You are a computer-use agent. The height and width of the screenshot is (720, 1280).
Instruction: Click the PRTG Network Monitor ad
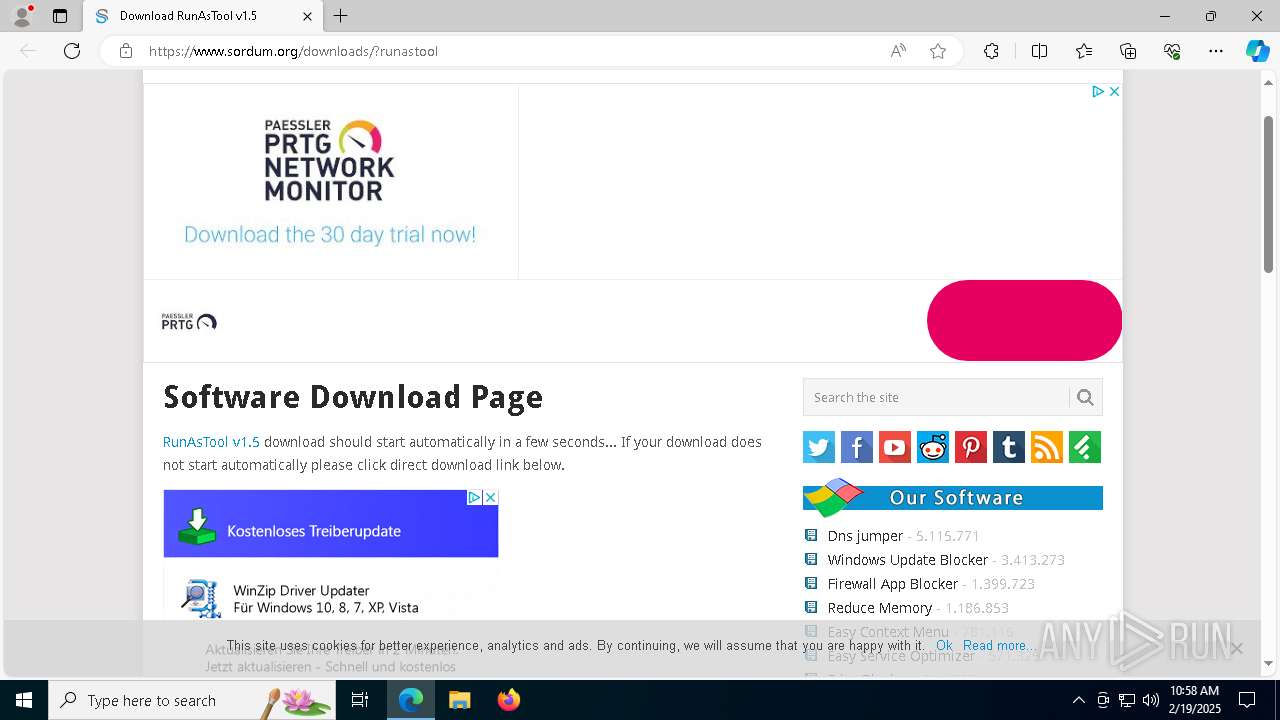tap(330, 181)
